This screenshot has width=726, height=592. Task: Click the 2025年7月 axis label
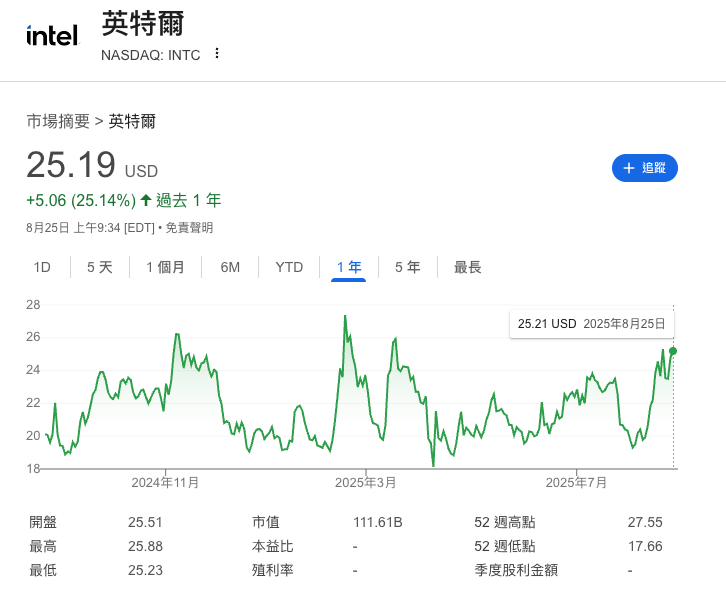click(576, 483)
